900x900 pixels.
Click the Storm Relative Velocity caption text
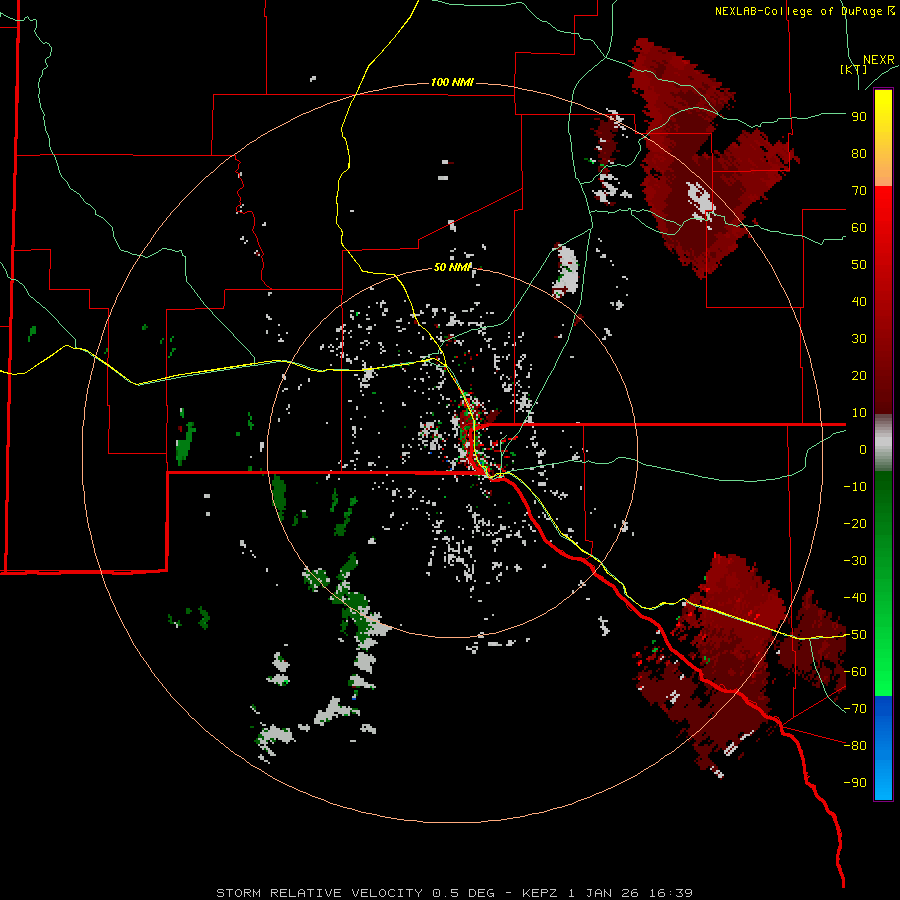[x=454, y=893]
